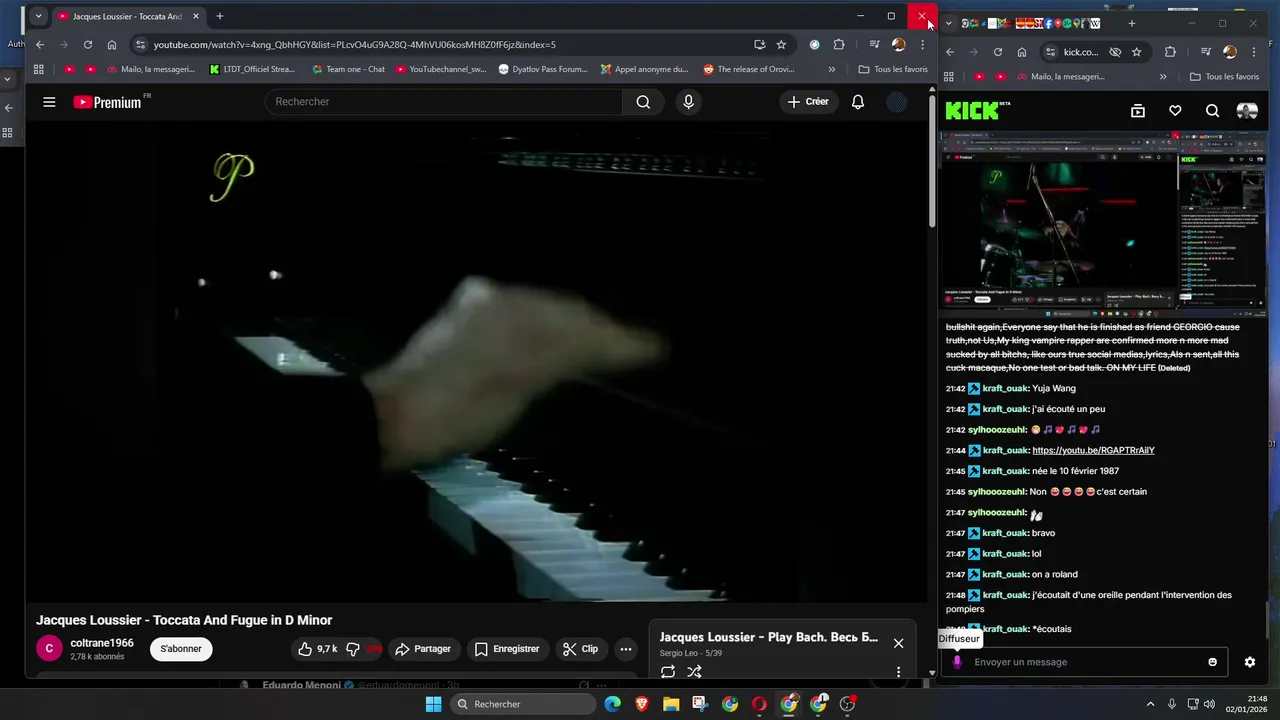The width and height of the screenshot is (1280, 720).
Task: Open the apps grid in YouTube bookmarks bar
Action: pyautogui.click(x=39, y=69)
